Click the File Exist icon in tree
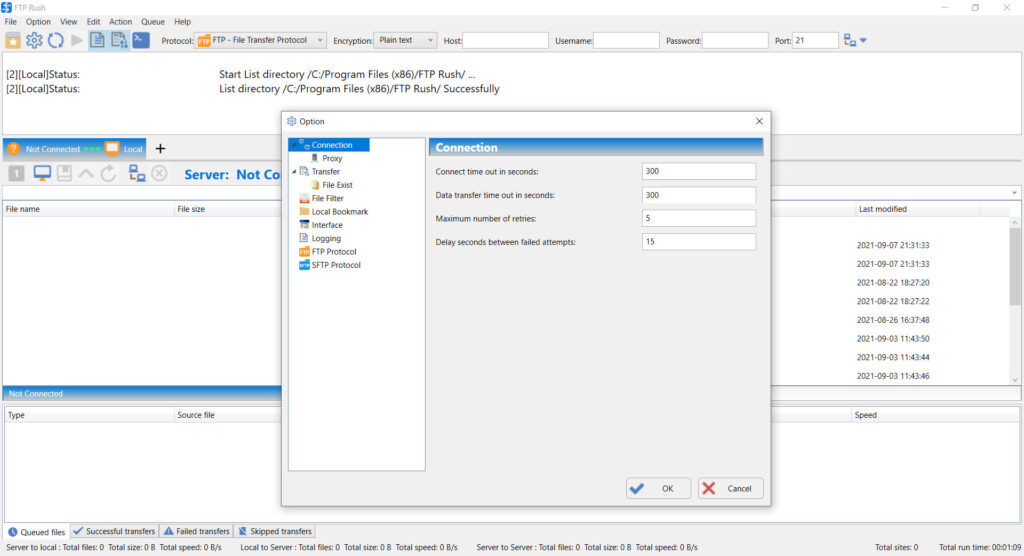 click(315, 185)
